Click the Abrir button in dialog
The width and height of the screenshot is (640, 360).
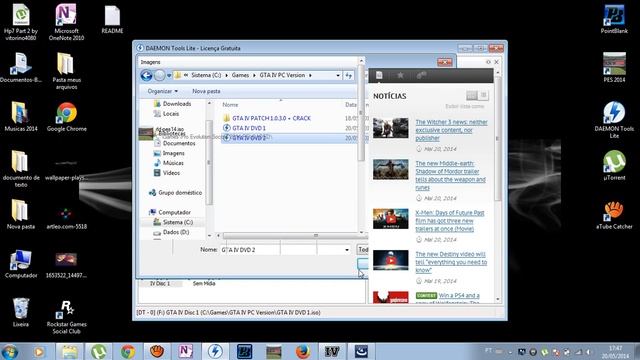363,263
